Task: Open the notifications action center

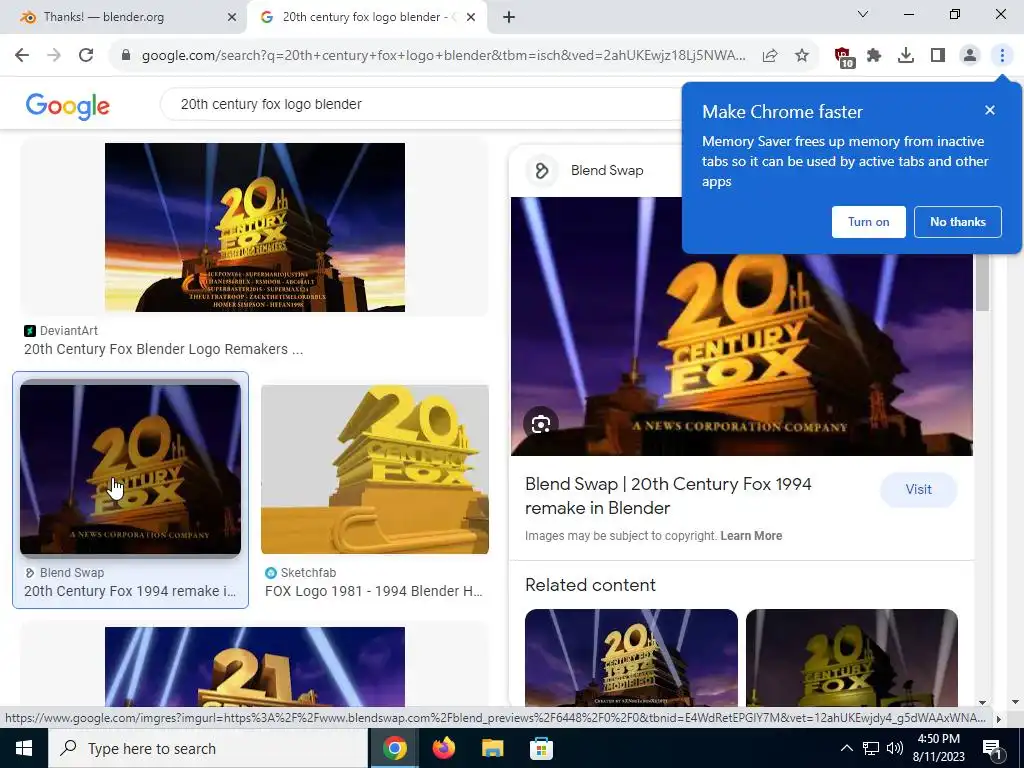Action: pyautogui.click(x=992, y=749)
